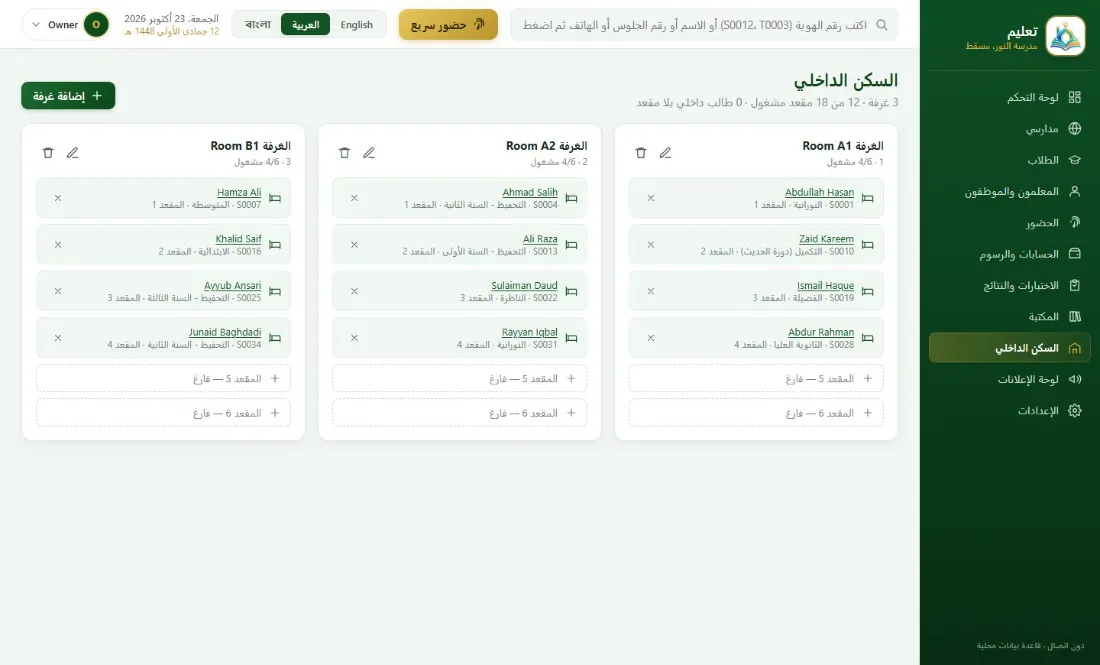Assign a student to Room B1 seat 5
Image resolution: width=1100 pixels, height=665 pixels.
(163, 378)
